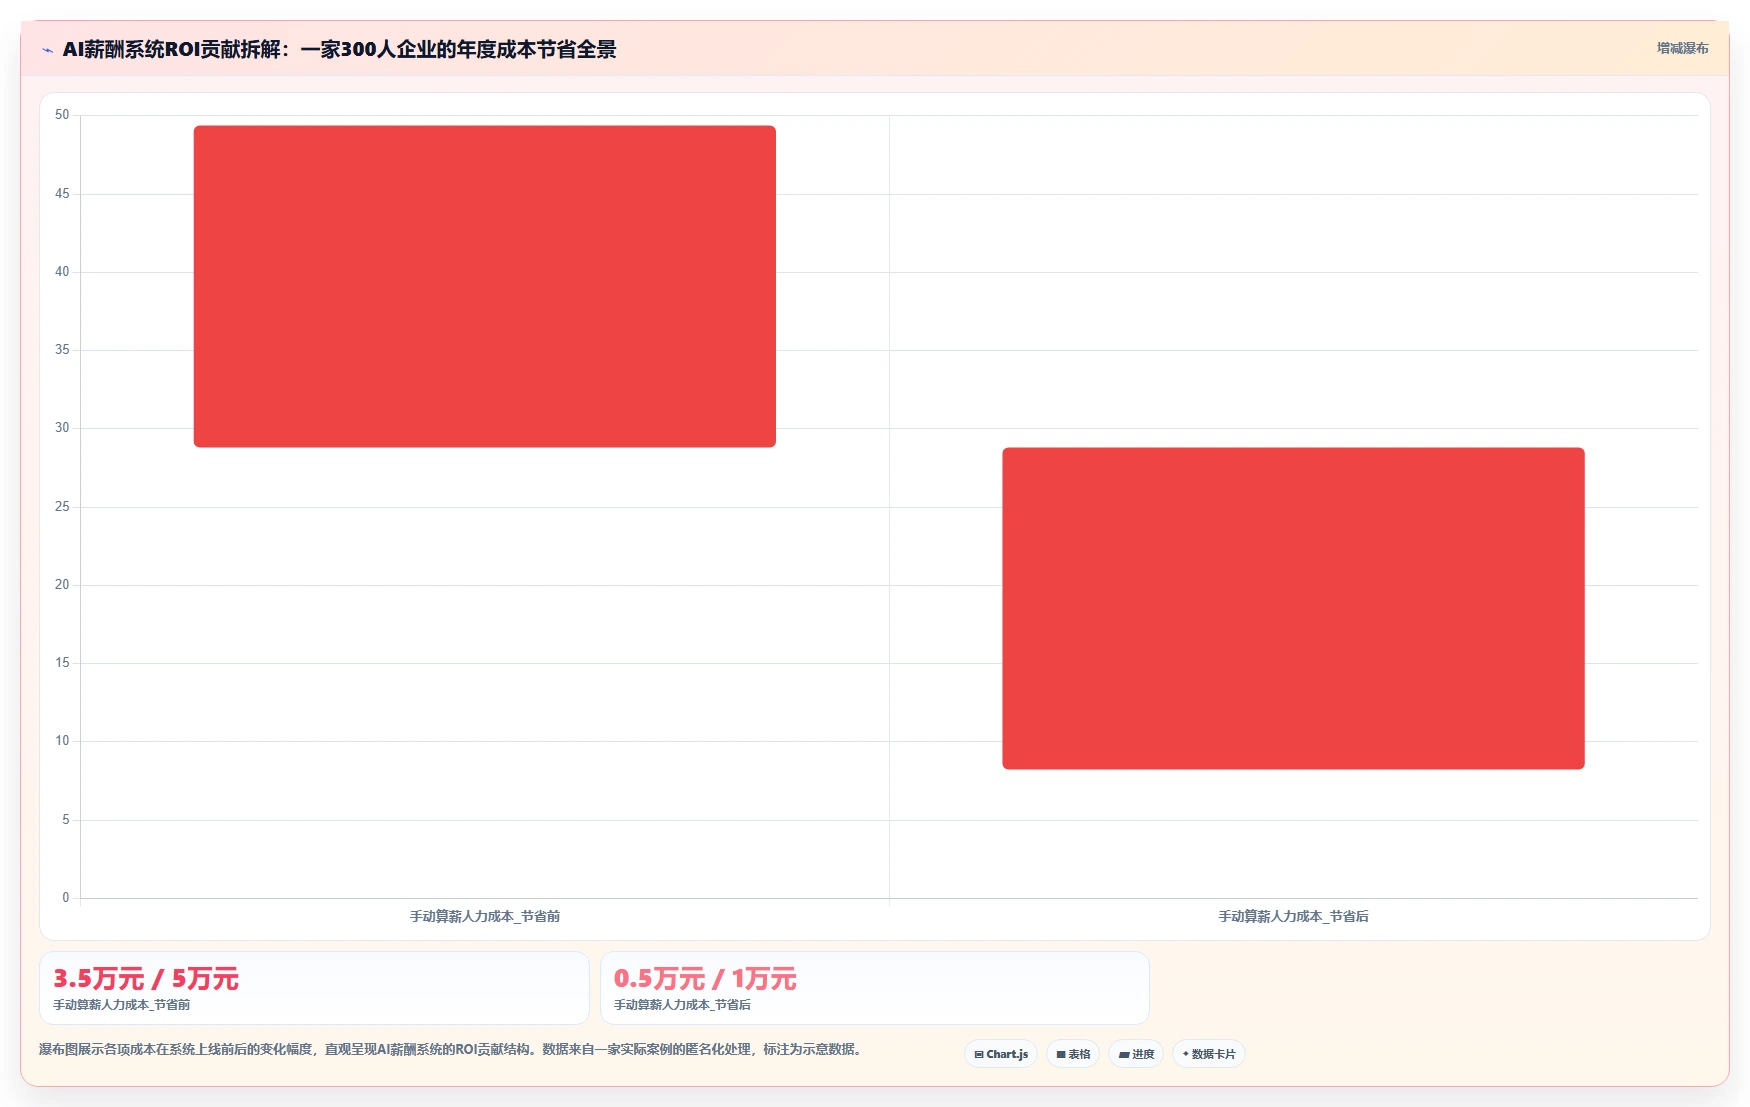Select the Chart.js tag pill
1750x1107 pixels.
[1001, 1054]
